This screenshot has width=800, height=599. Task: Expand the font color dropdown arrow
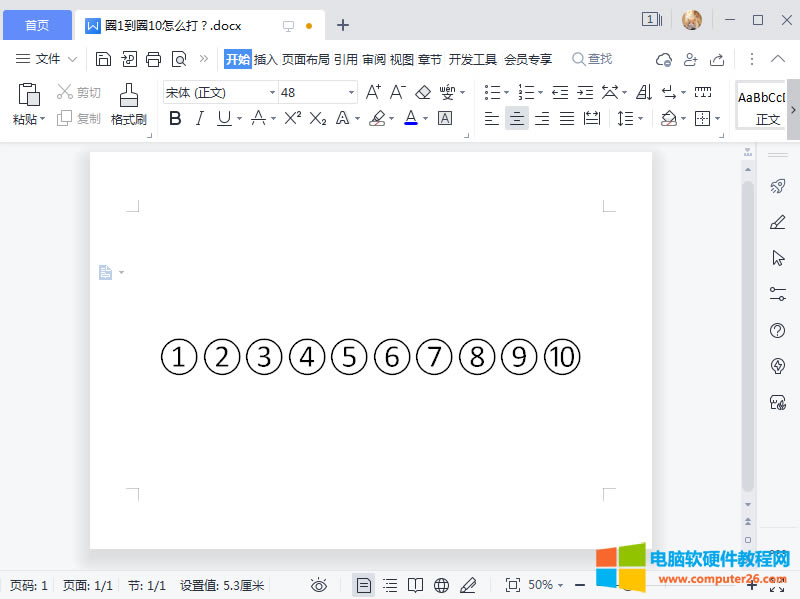[x=424, y=118]
